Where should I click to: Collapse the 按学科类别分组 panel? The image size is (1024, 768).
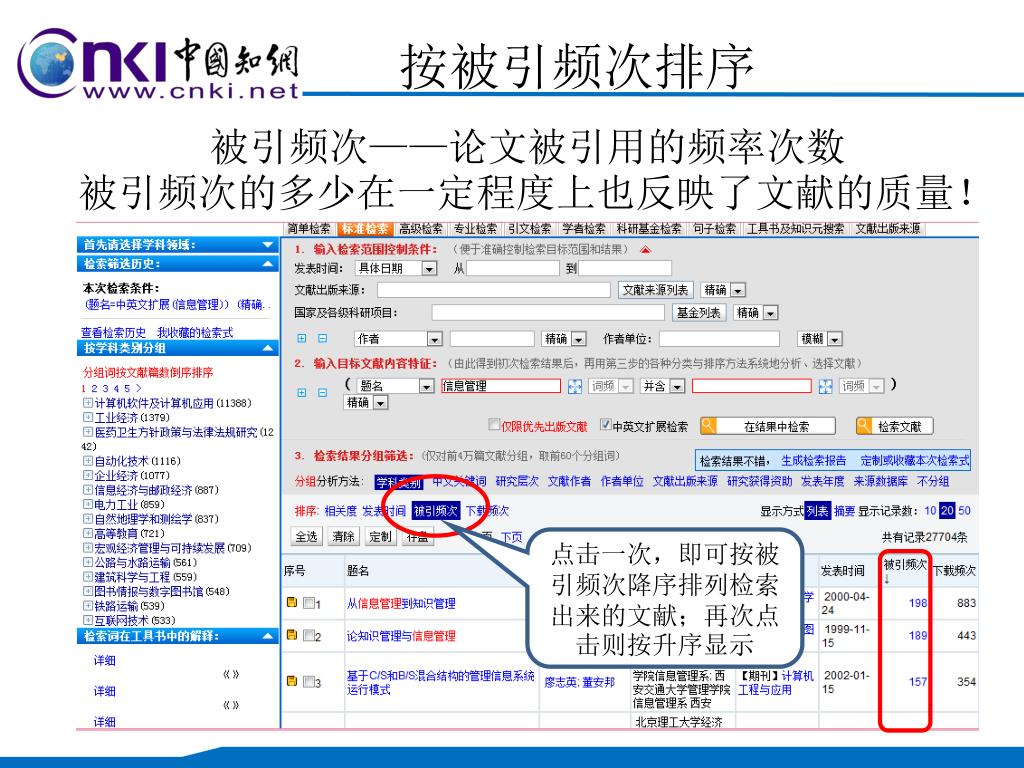click(x=267, y=348)
